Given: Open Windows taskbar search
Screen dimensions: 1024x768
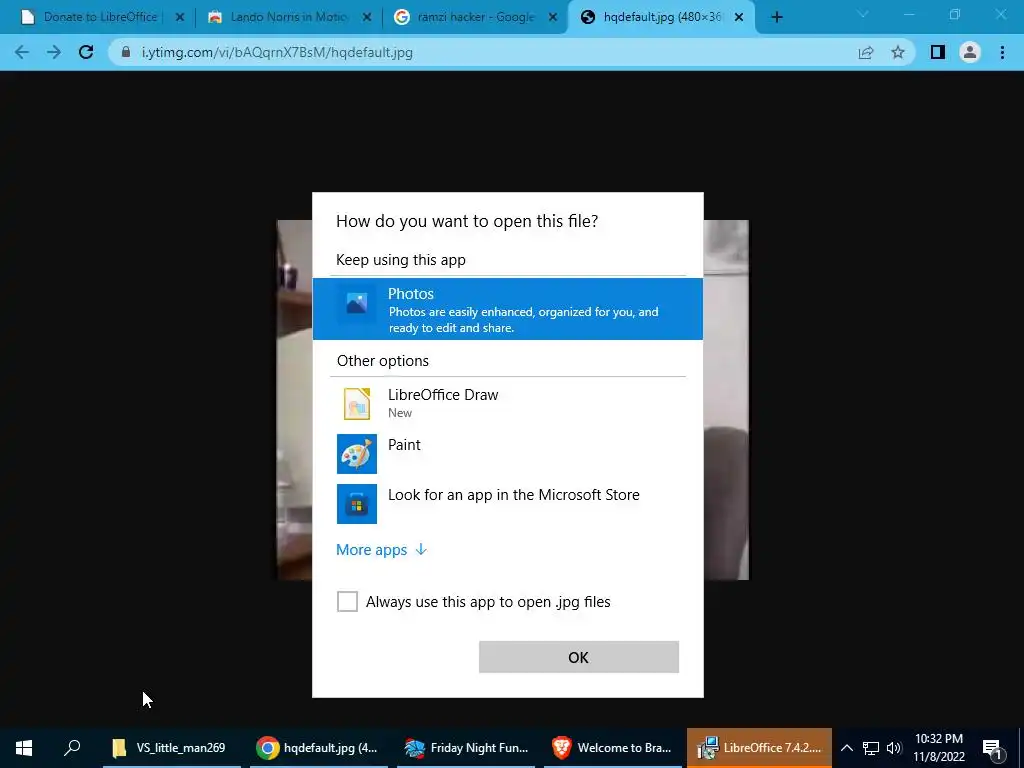Looking at the screenshot, I should [x=72, y=748].
